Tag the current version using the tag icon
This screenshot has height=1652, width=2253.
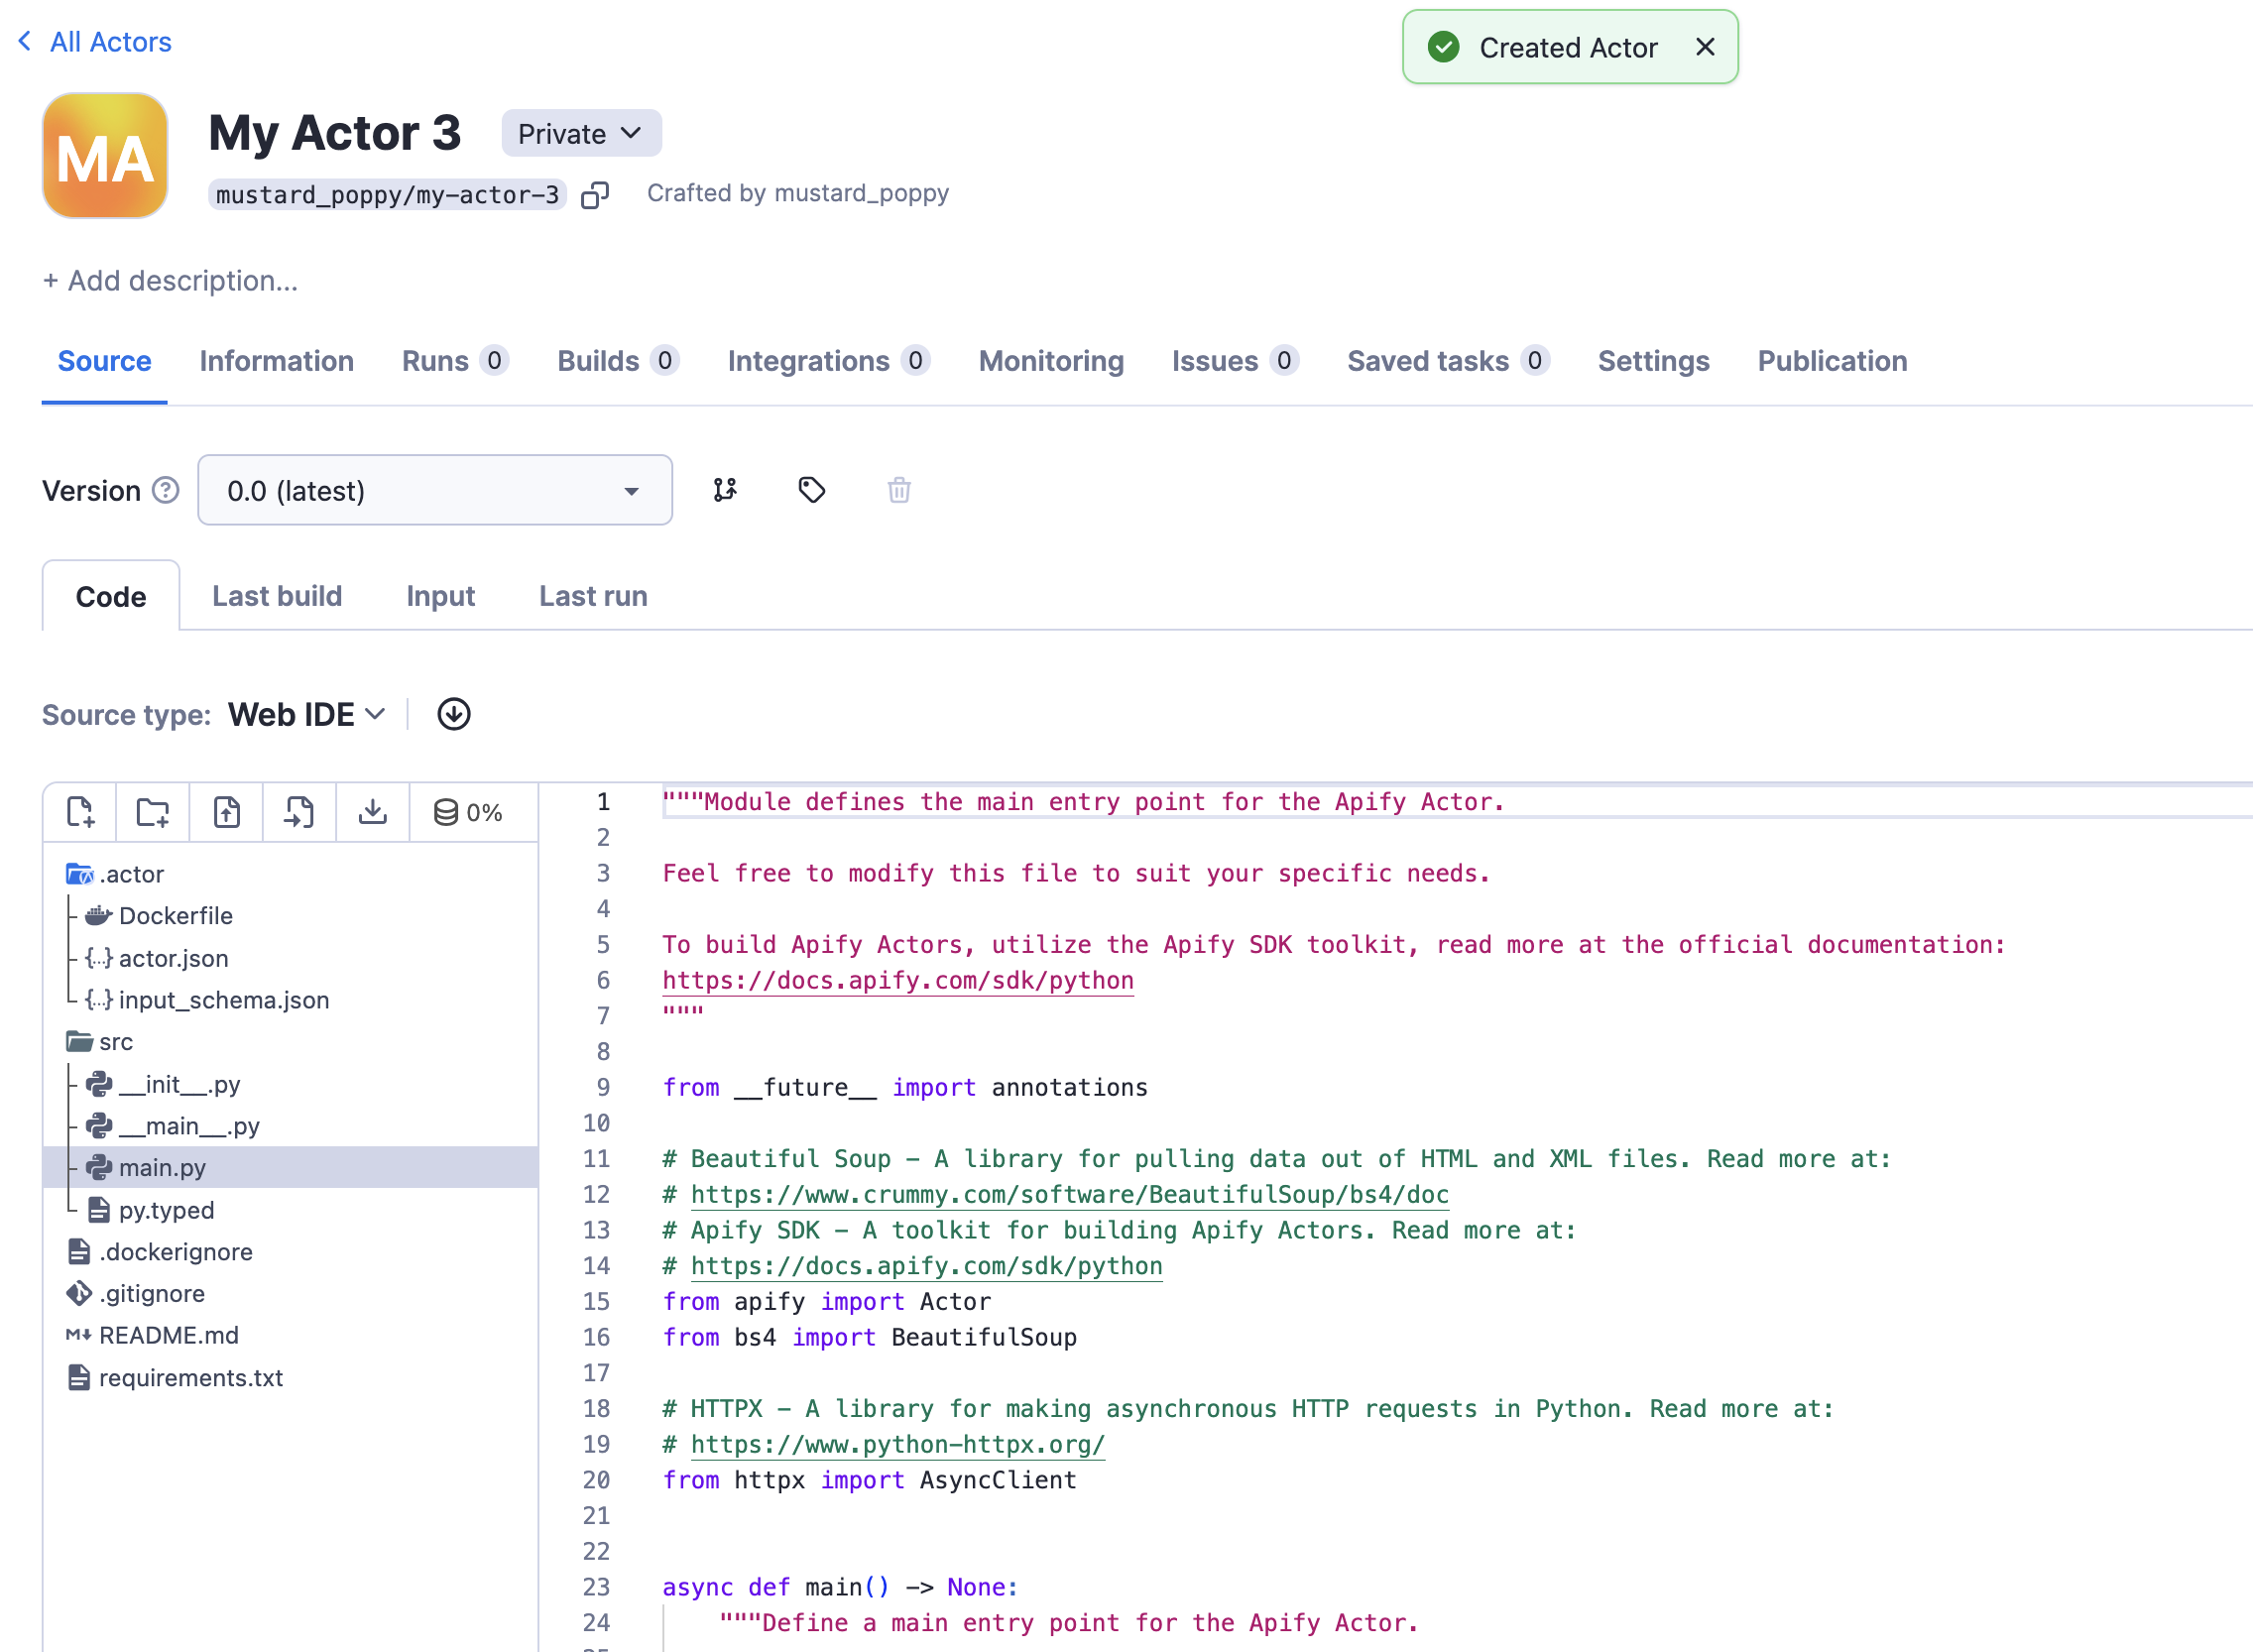[811, 490]
